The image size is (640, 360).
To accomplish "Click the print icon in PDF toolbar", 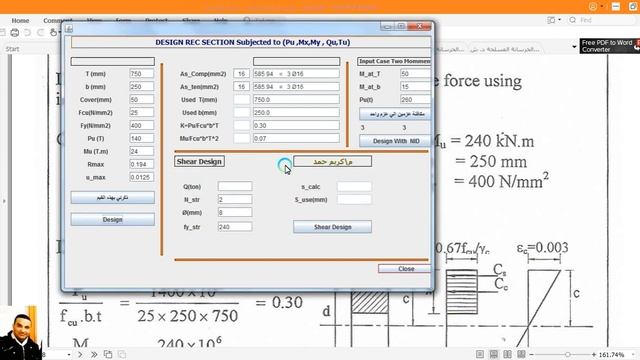I will click(14, 33).
